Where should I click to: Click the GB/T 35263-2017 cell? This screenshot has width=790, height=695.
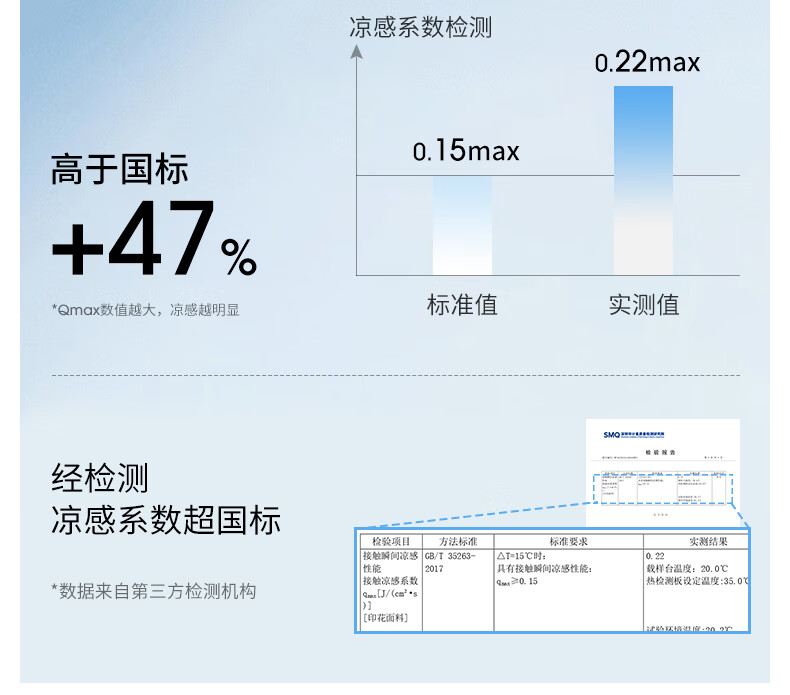(450, 562)
